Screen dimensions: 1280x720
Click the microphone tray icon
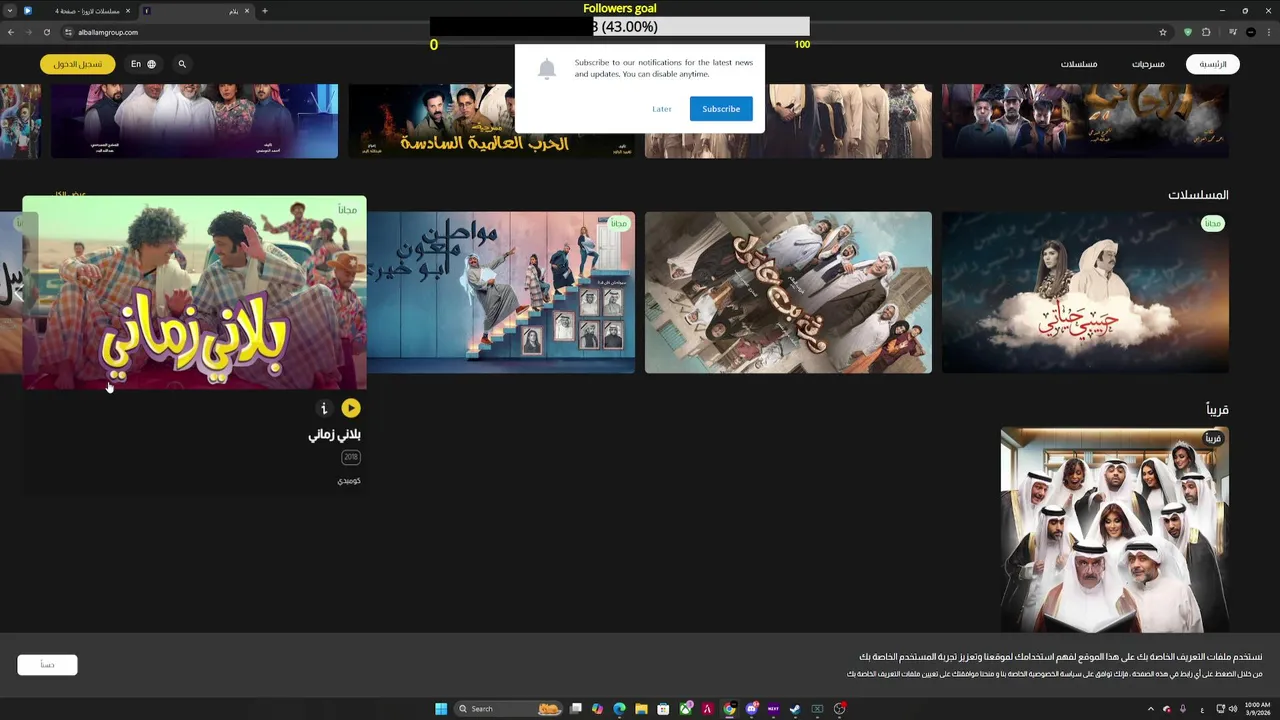point(1182,709)
